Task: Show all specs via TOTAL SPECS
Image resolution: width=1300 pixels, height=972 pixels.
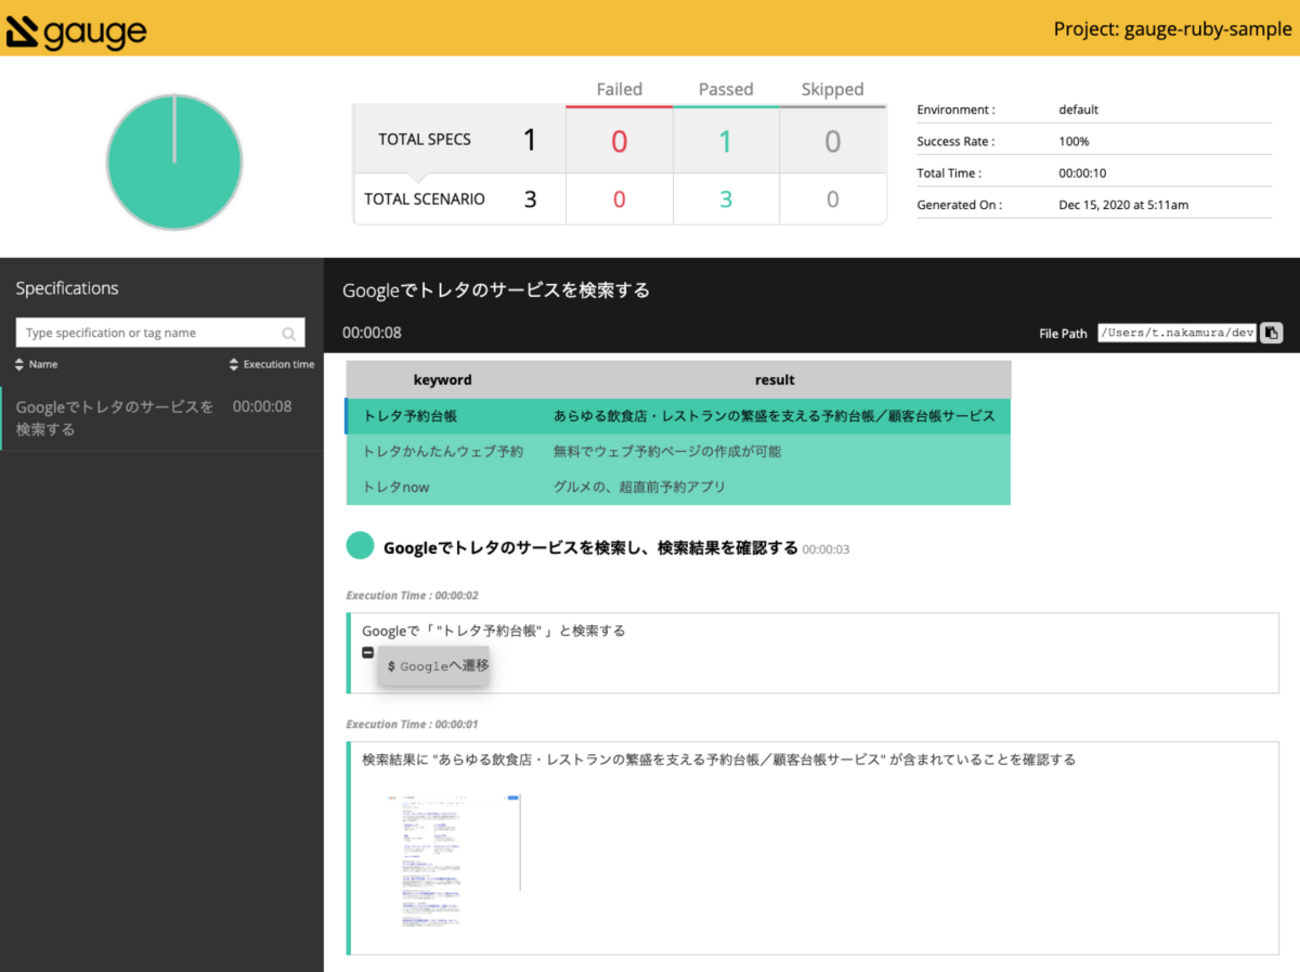Action: pyautogui.click(x=459, y=140)
